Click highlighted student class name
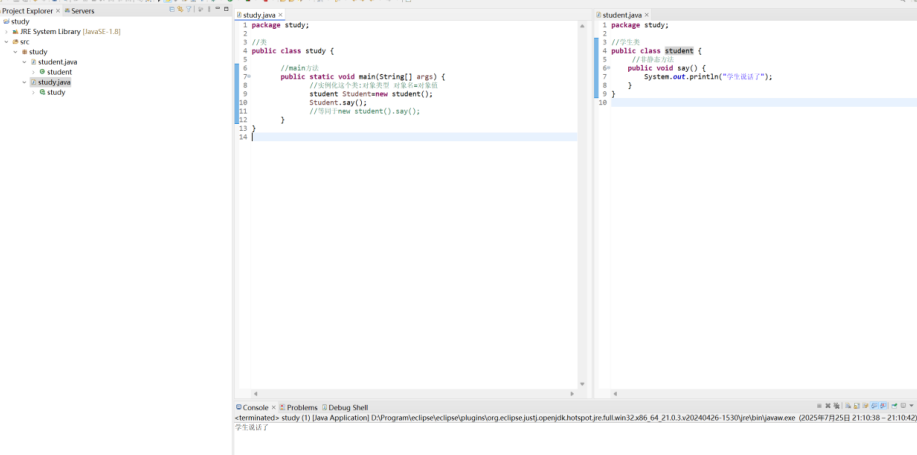This screenshot has width=917, height=455. pyautogui.click(x=679, y=51)
